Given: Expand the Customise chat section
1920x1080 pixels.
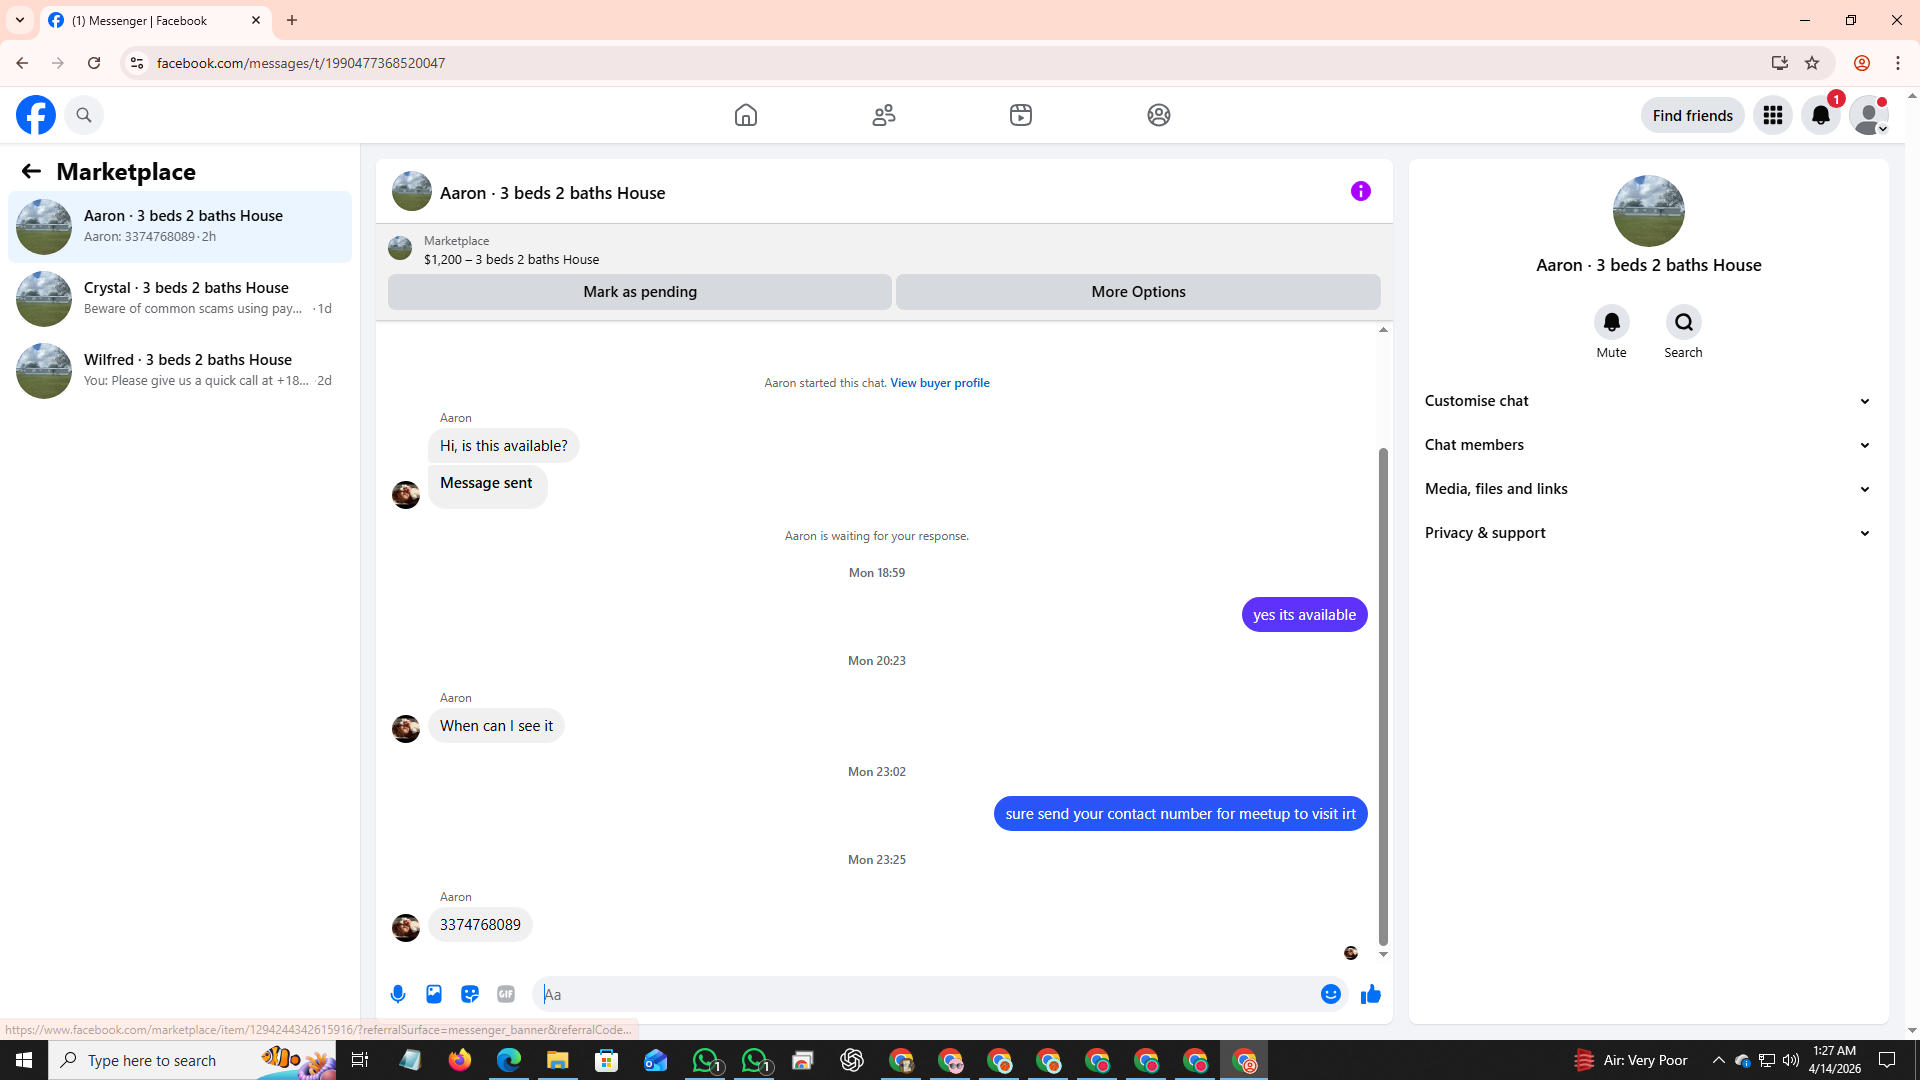Looking at the screenshot, I should tap(1648, 401).
